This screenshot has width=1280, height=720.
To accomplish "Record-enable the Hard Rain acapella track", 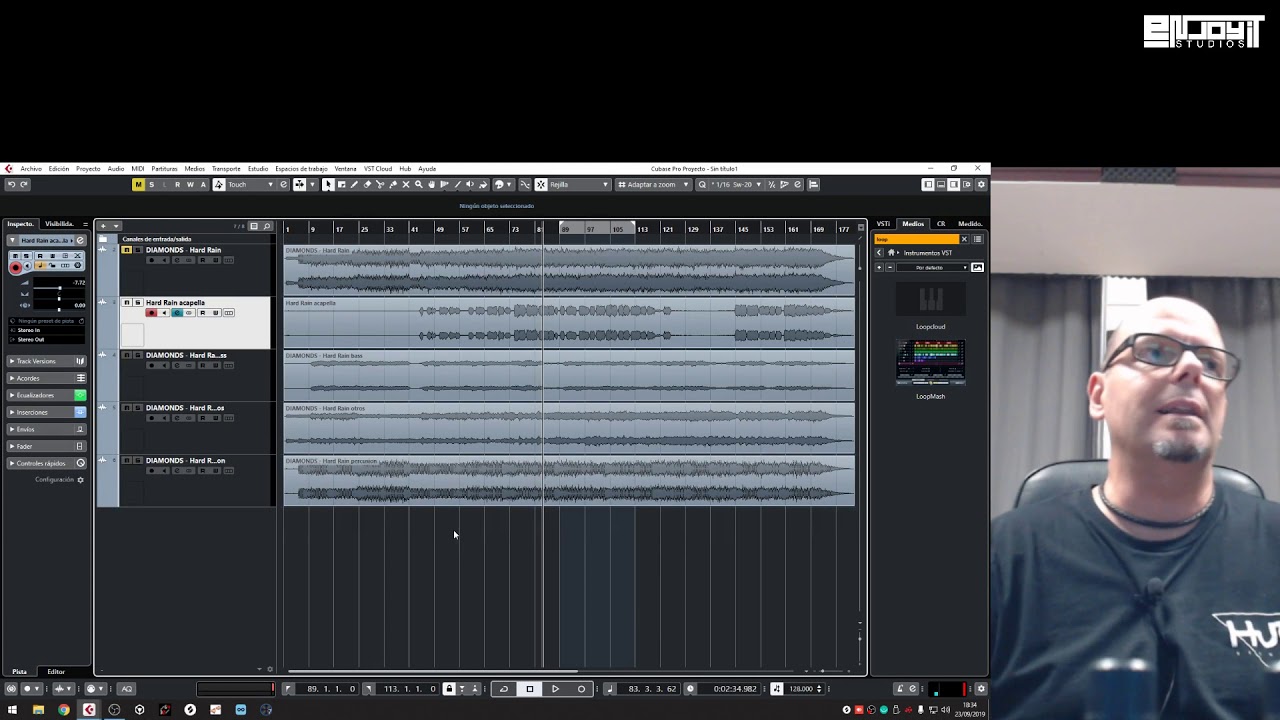I will (151, 313).
